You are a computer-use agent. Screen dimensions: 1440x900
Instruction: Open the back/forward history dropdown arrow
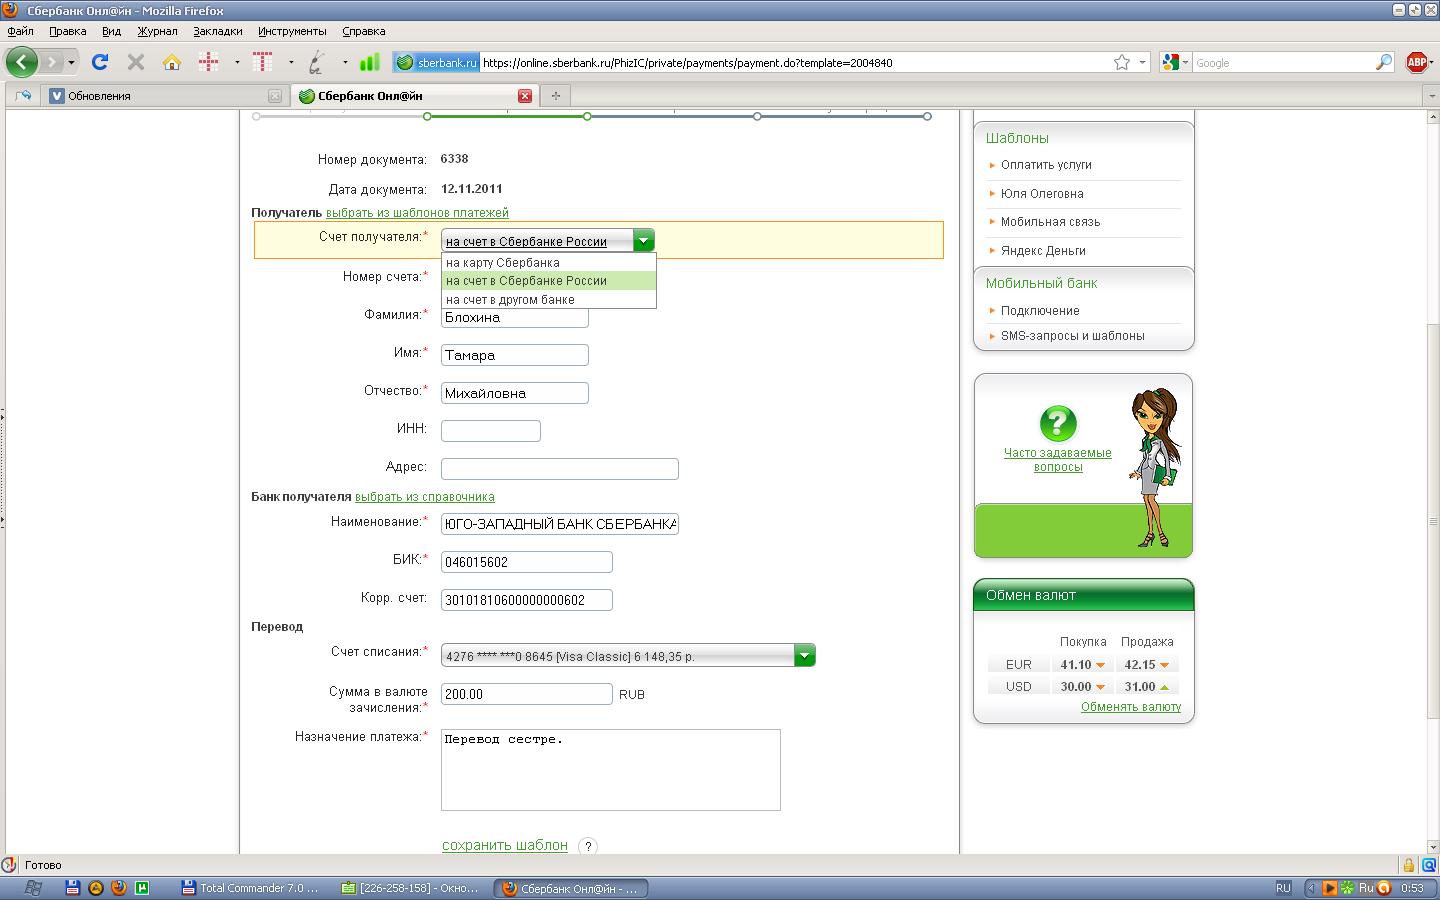(x=71, y=62)
